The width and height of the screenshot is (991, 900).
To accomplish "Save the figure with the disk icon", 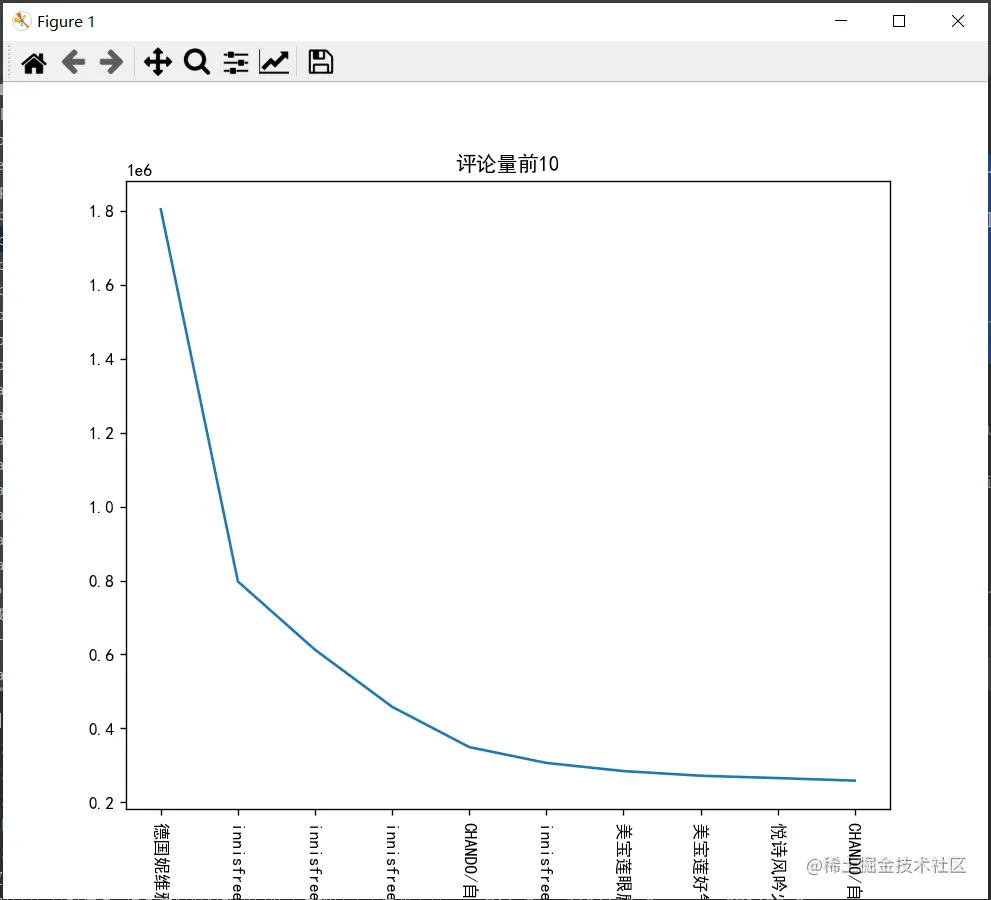I will click(x=320, y=63).
